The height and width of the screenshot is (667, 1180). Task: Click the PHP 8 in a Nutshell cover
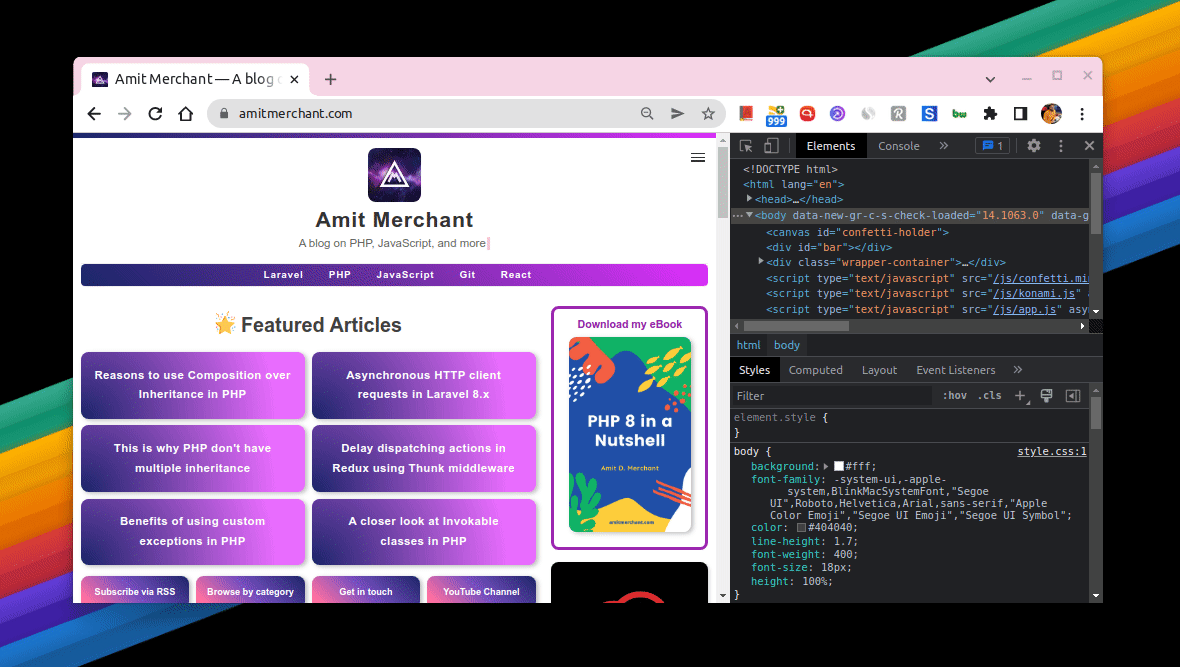click(630, 434)
